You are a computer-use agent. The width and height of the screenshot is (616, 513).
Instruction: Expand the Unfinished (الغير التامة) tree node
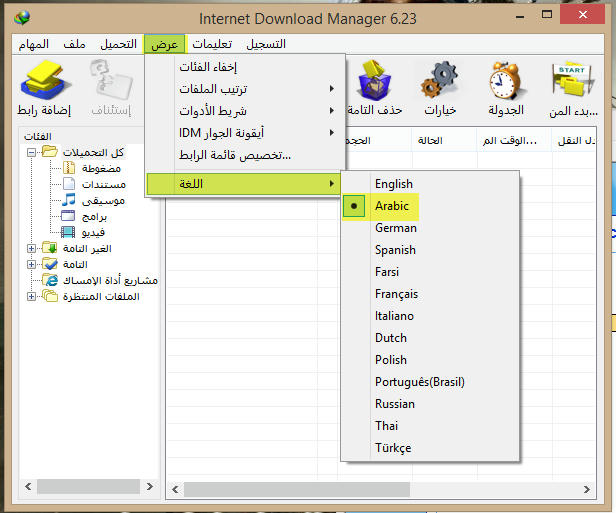click(x=31, y=248)
